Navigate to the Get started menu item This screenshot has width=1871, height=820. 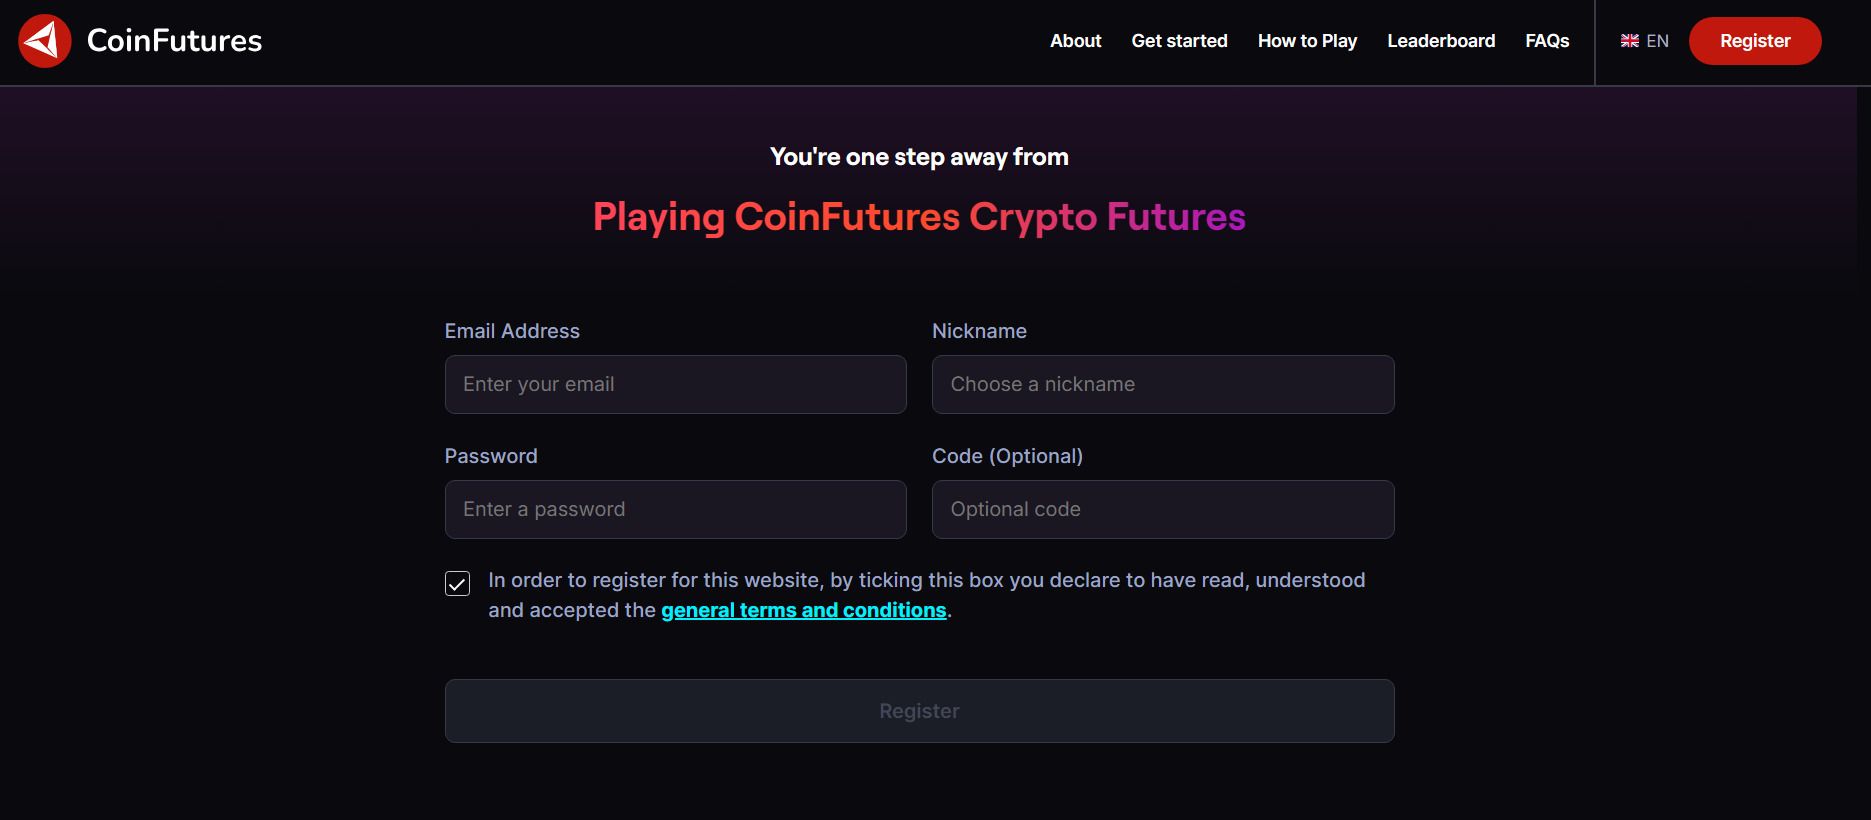(1179, 41)
